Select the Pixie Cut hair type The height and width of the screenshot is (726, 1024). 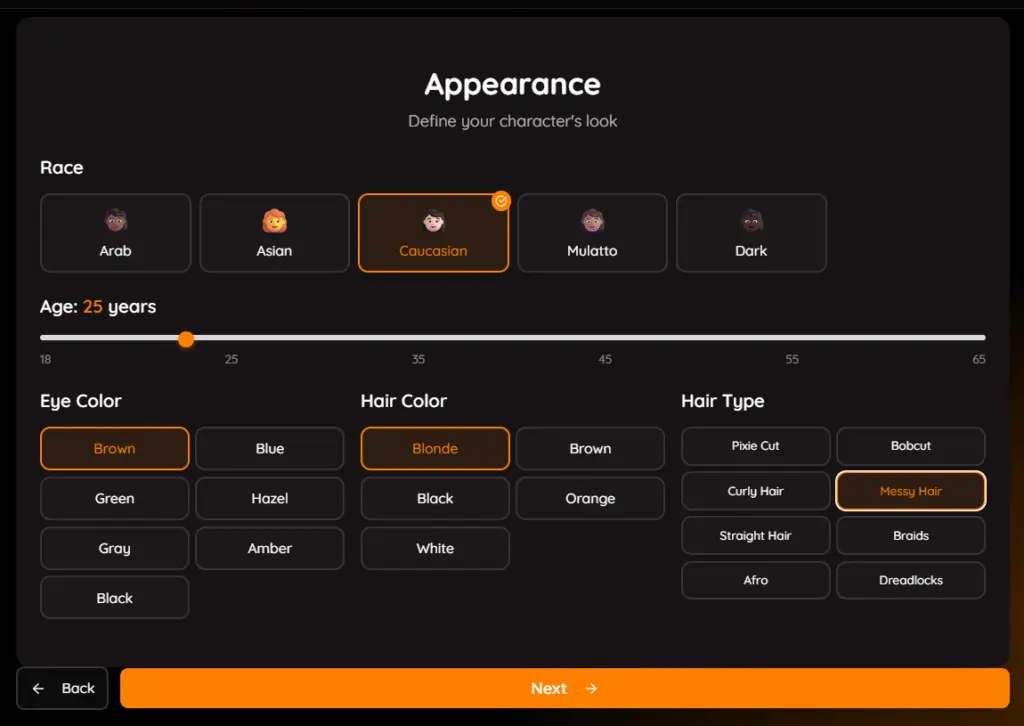click(755, 446)
